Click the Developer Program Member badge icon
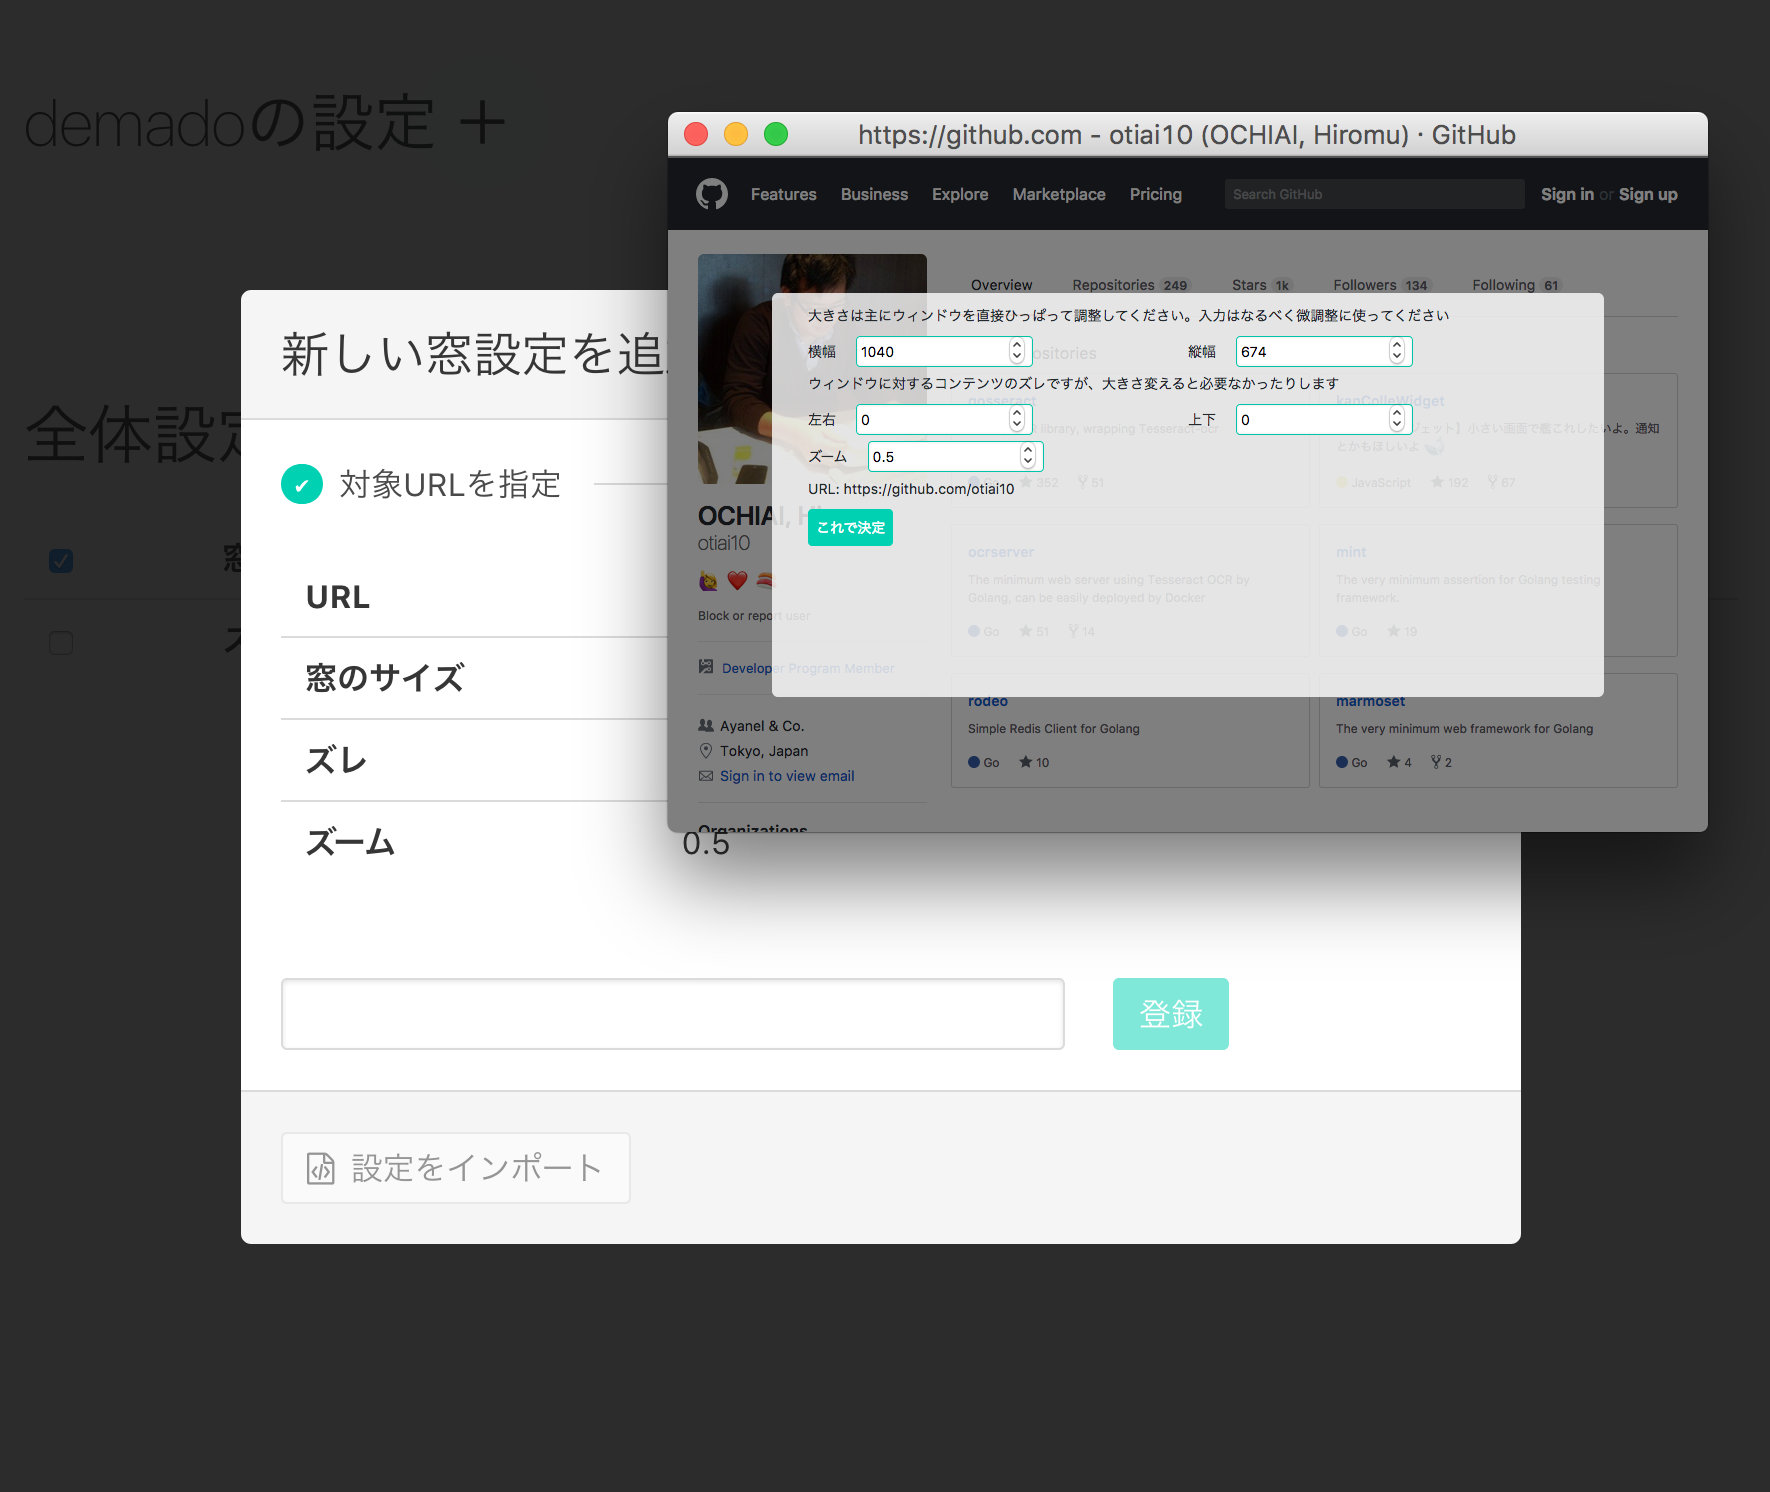Viewport: 1770px width, 1492px height. 706,668
